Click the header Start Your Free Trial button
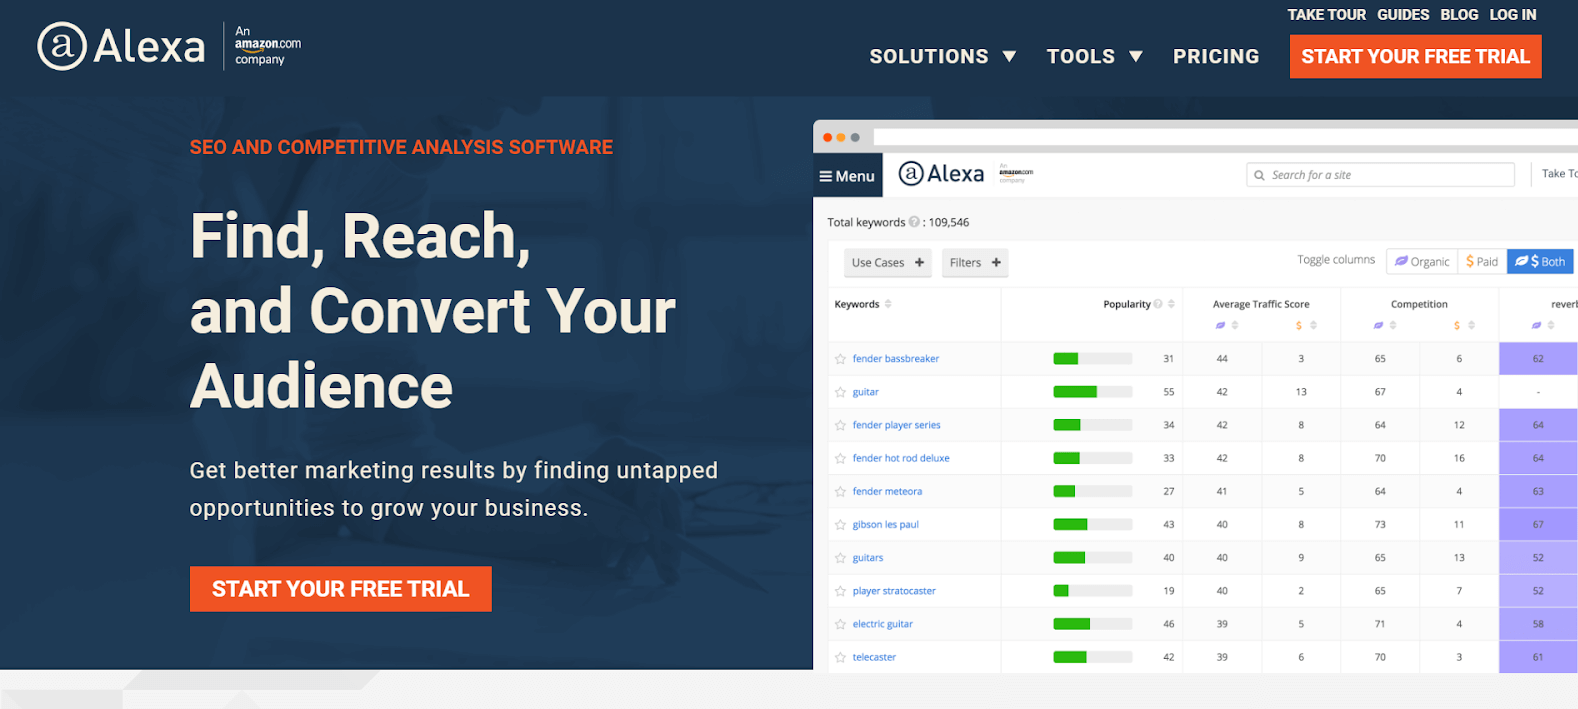The height and width of the screenshot is (709, 1578). coord(1416,57)
